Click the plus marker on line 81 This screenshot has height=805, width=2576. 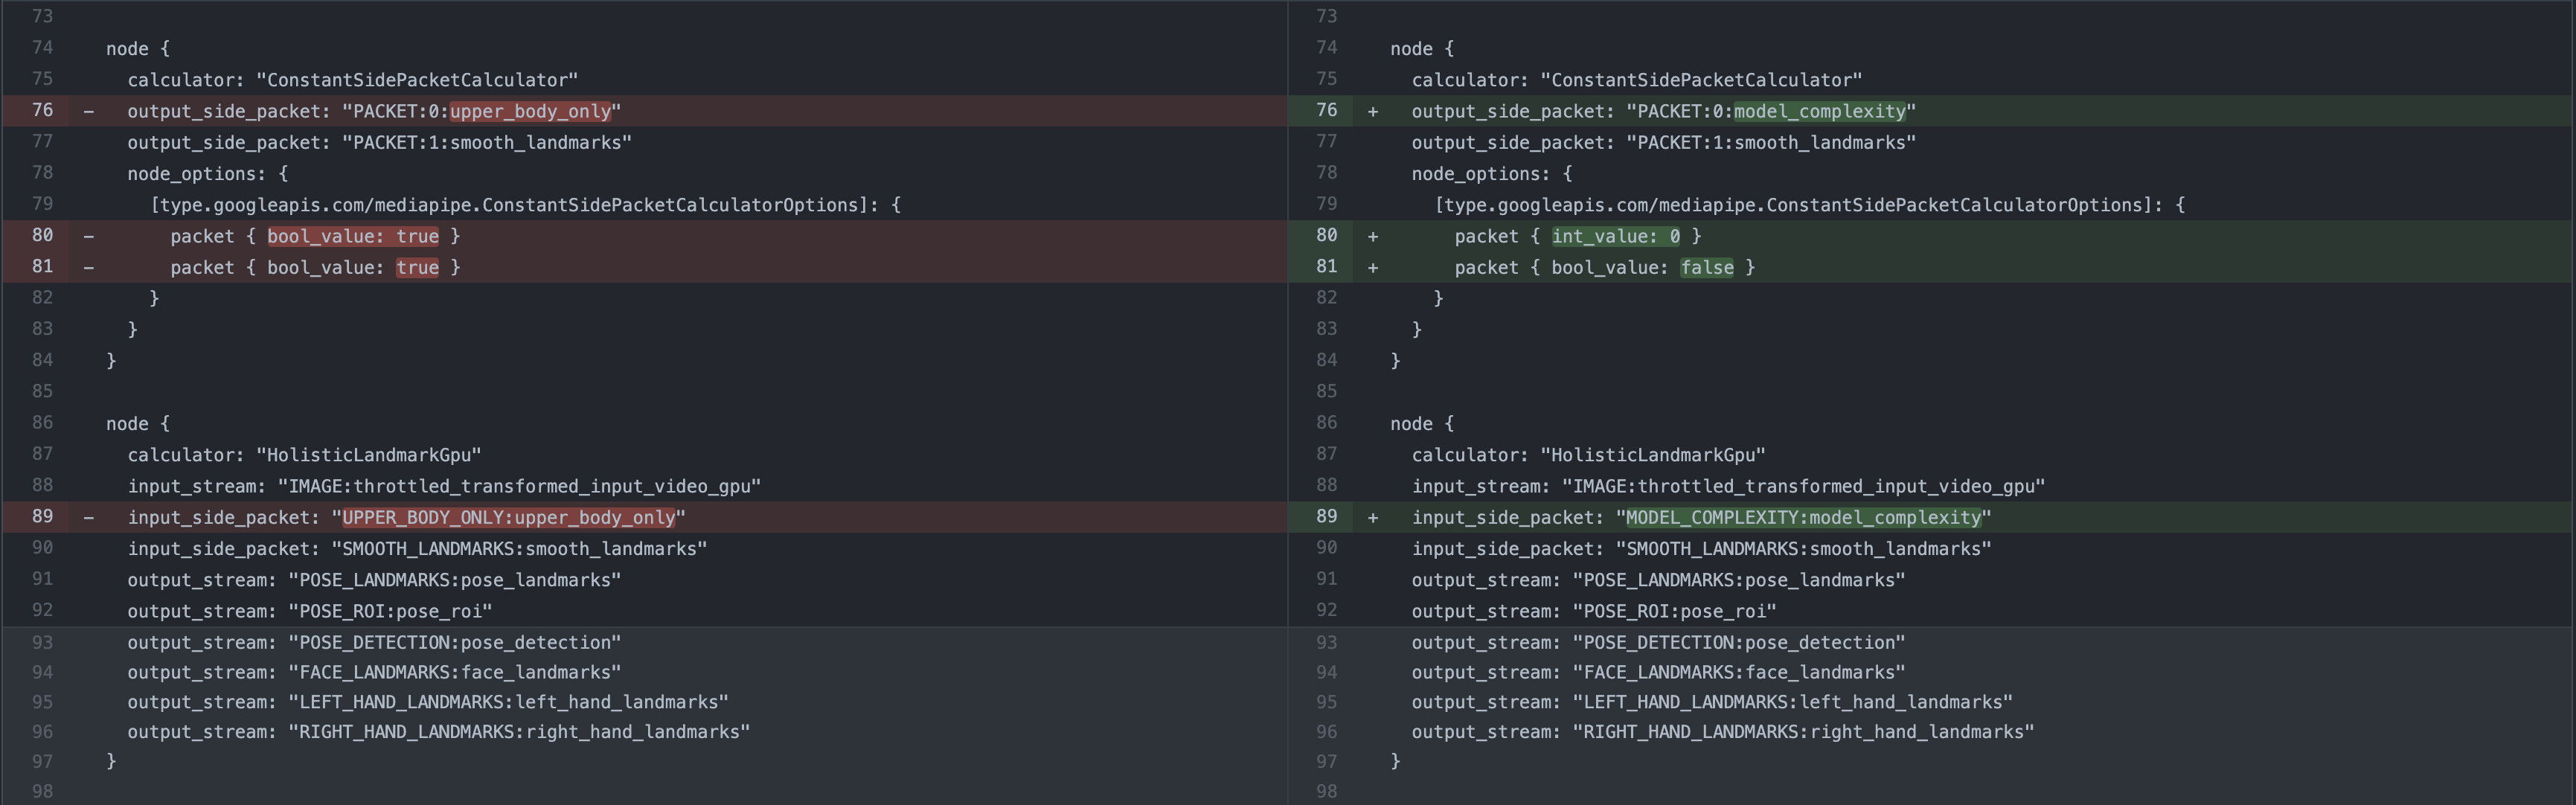1372,267
